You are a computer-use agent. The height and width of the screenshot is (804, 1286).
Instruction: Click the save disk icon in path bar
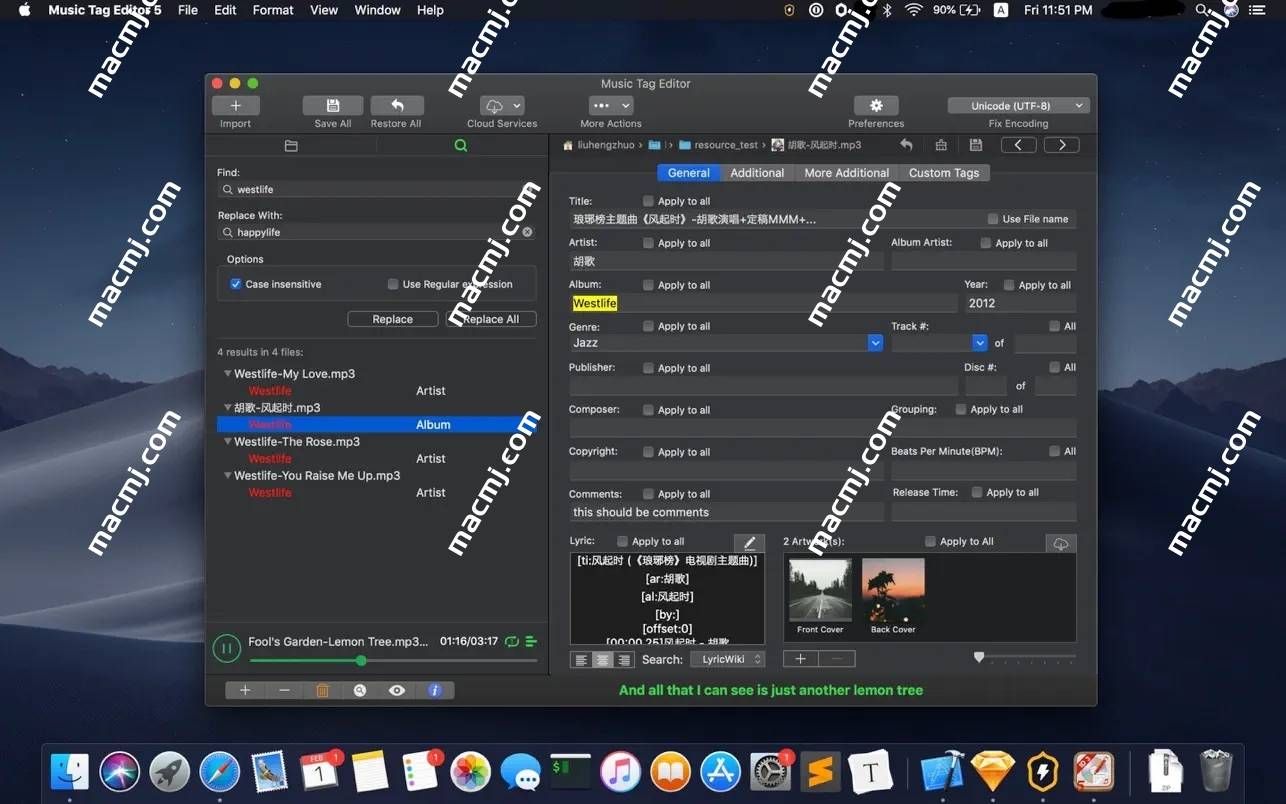975,145
